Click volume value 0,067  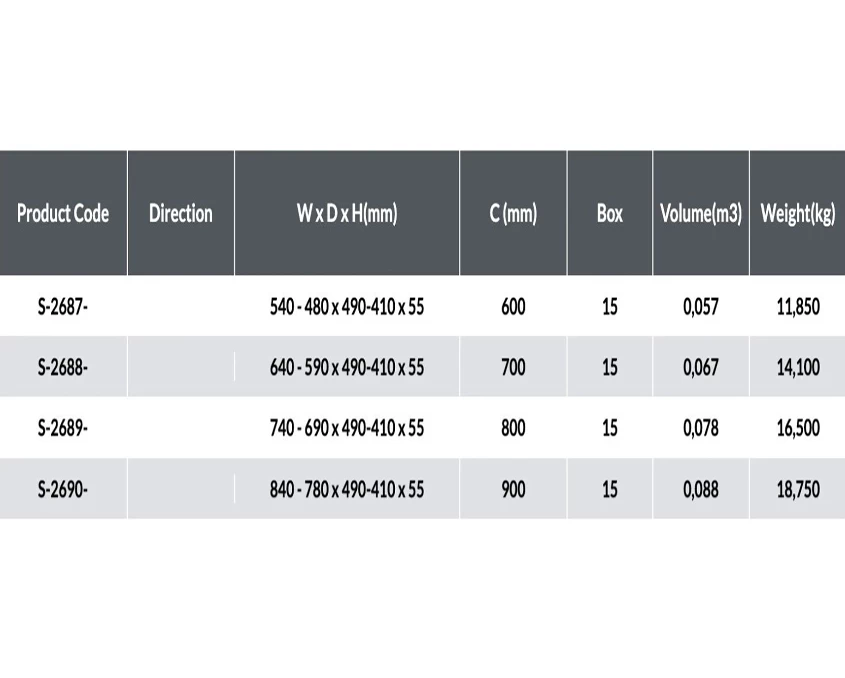(x=701, y=368)
